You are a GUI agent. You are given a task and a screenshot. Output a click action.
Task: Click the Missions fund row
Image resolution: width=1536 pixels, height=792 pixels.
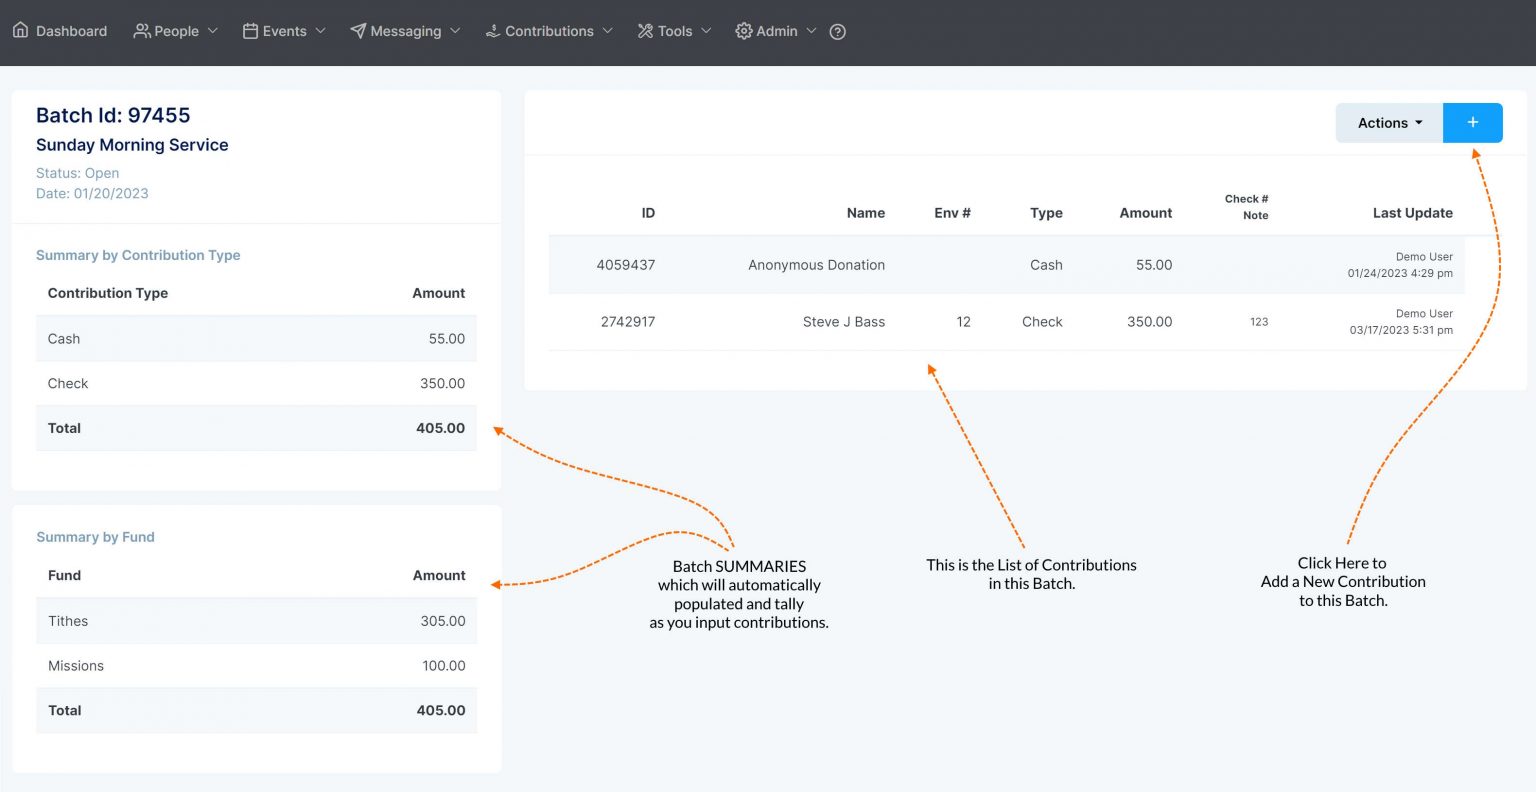click(x=256, y=666)
